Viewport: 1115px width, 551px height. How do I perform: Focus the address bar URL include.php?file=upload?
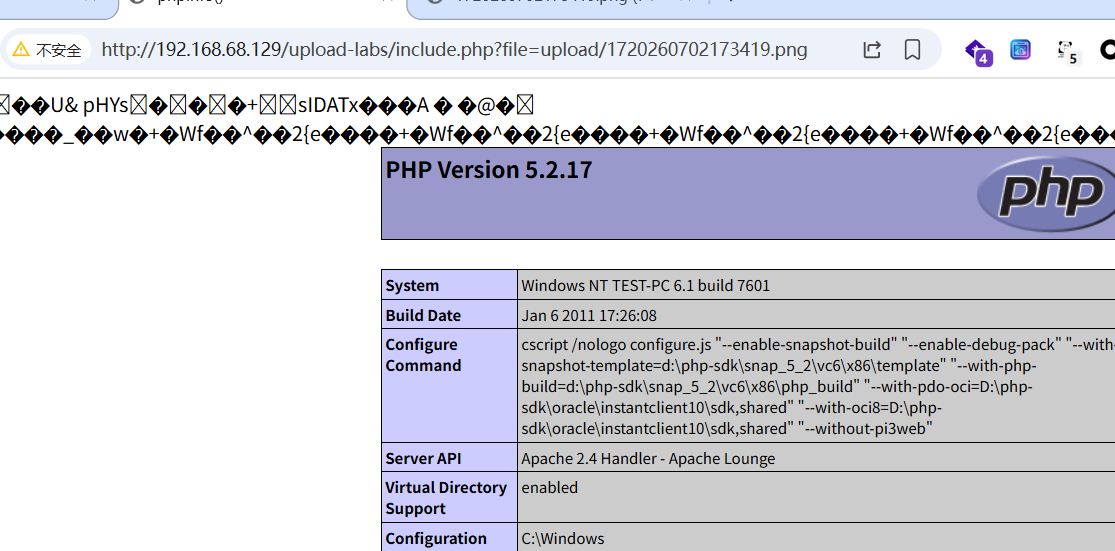[x=454, y=50]
